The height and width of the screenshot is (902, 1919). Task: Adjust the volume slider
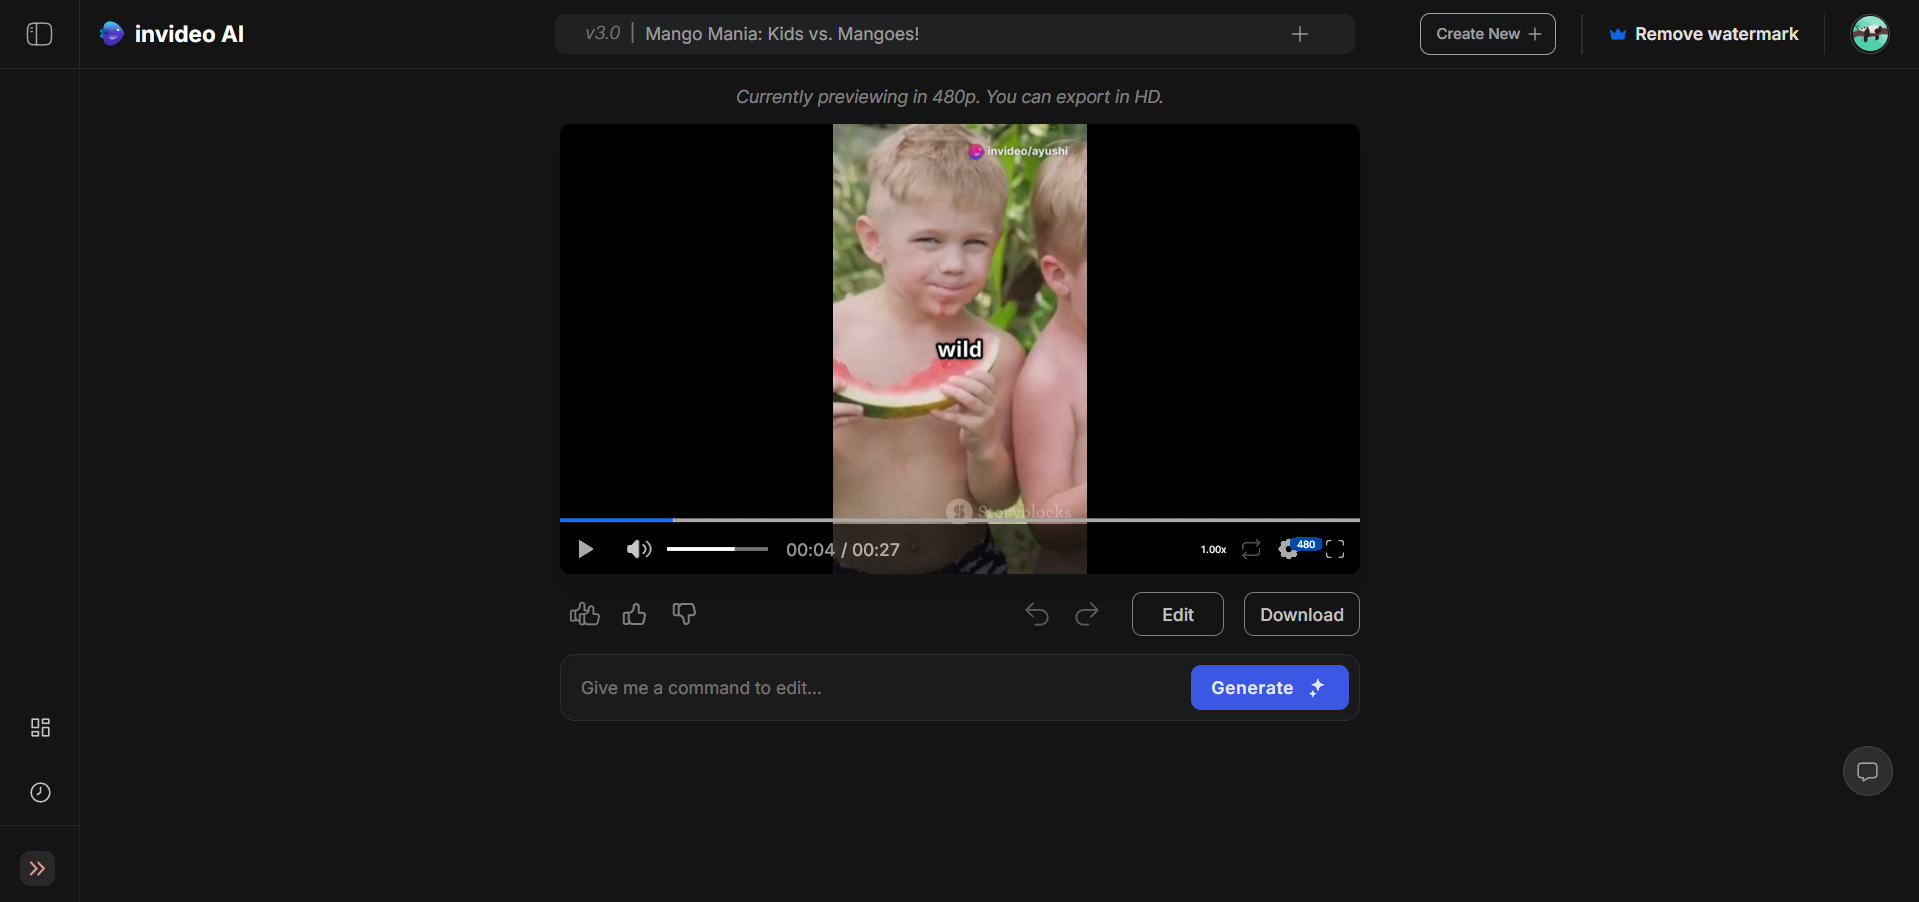click(x=716, y=549)
